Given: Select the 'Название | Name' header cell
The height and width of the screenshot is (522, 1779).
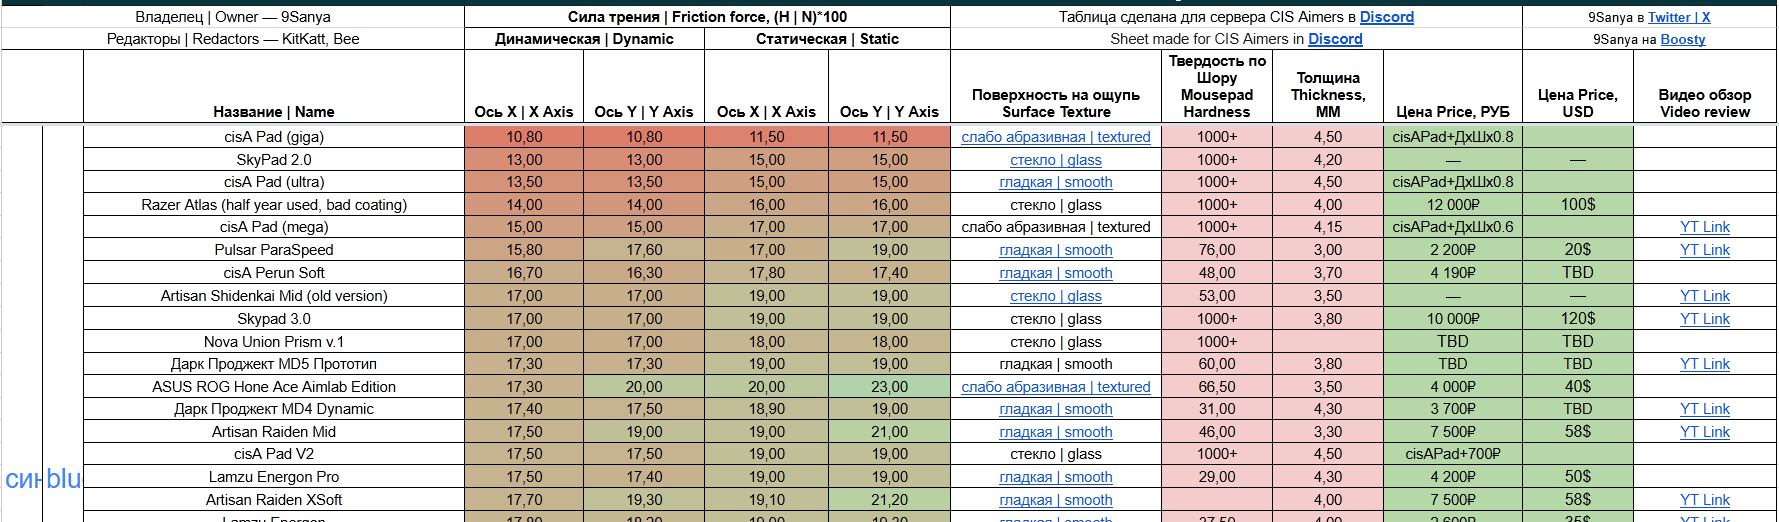Looking at the screenshot, I should [x=274, y=87].
